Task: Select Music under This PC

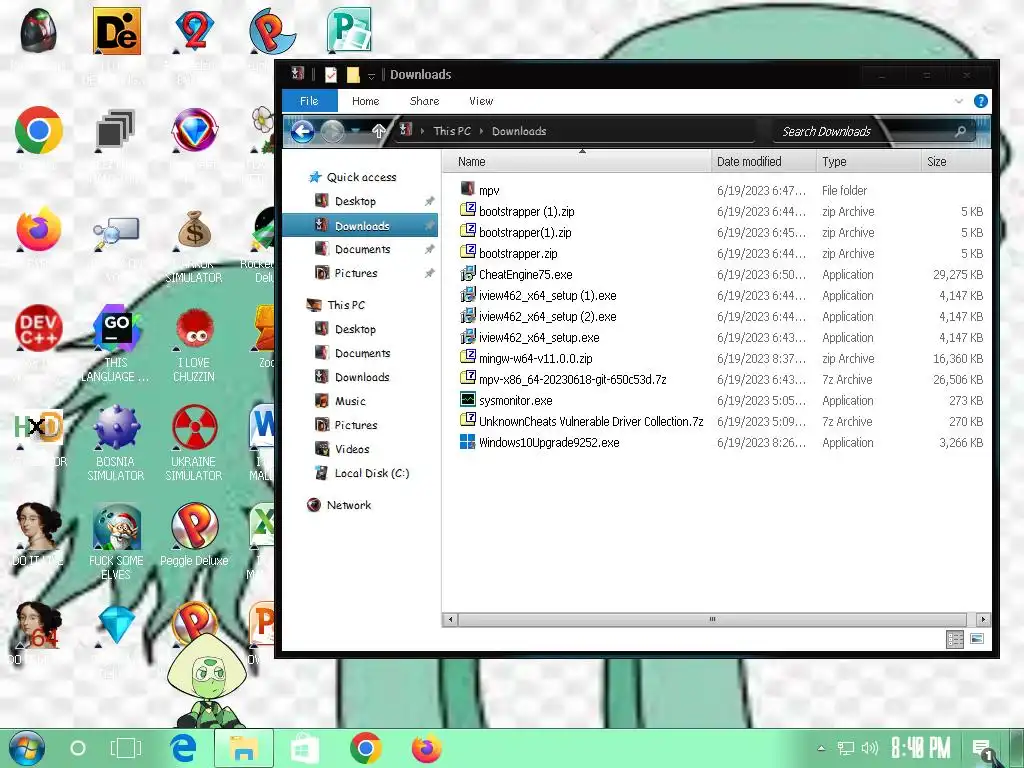Action: click(x=350, y=401)
